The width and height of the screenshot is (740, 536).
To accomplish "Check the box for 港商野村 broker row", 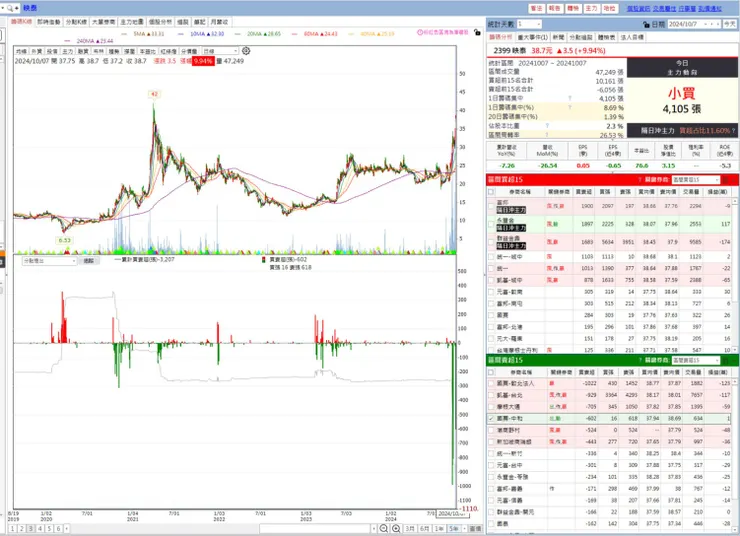I will tap(491, 430).
